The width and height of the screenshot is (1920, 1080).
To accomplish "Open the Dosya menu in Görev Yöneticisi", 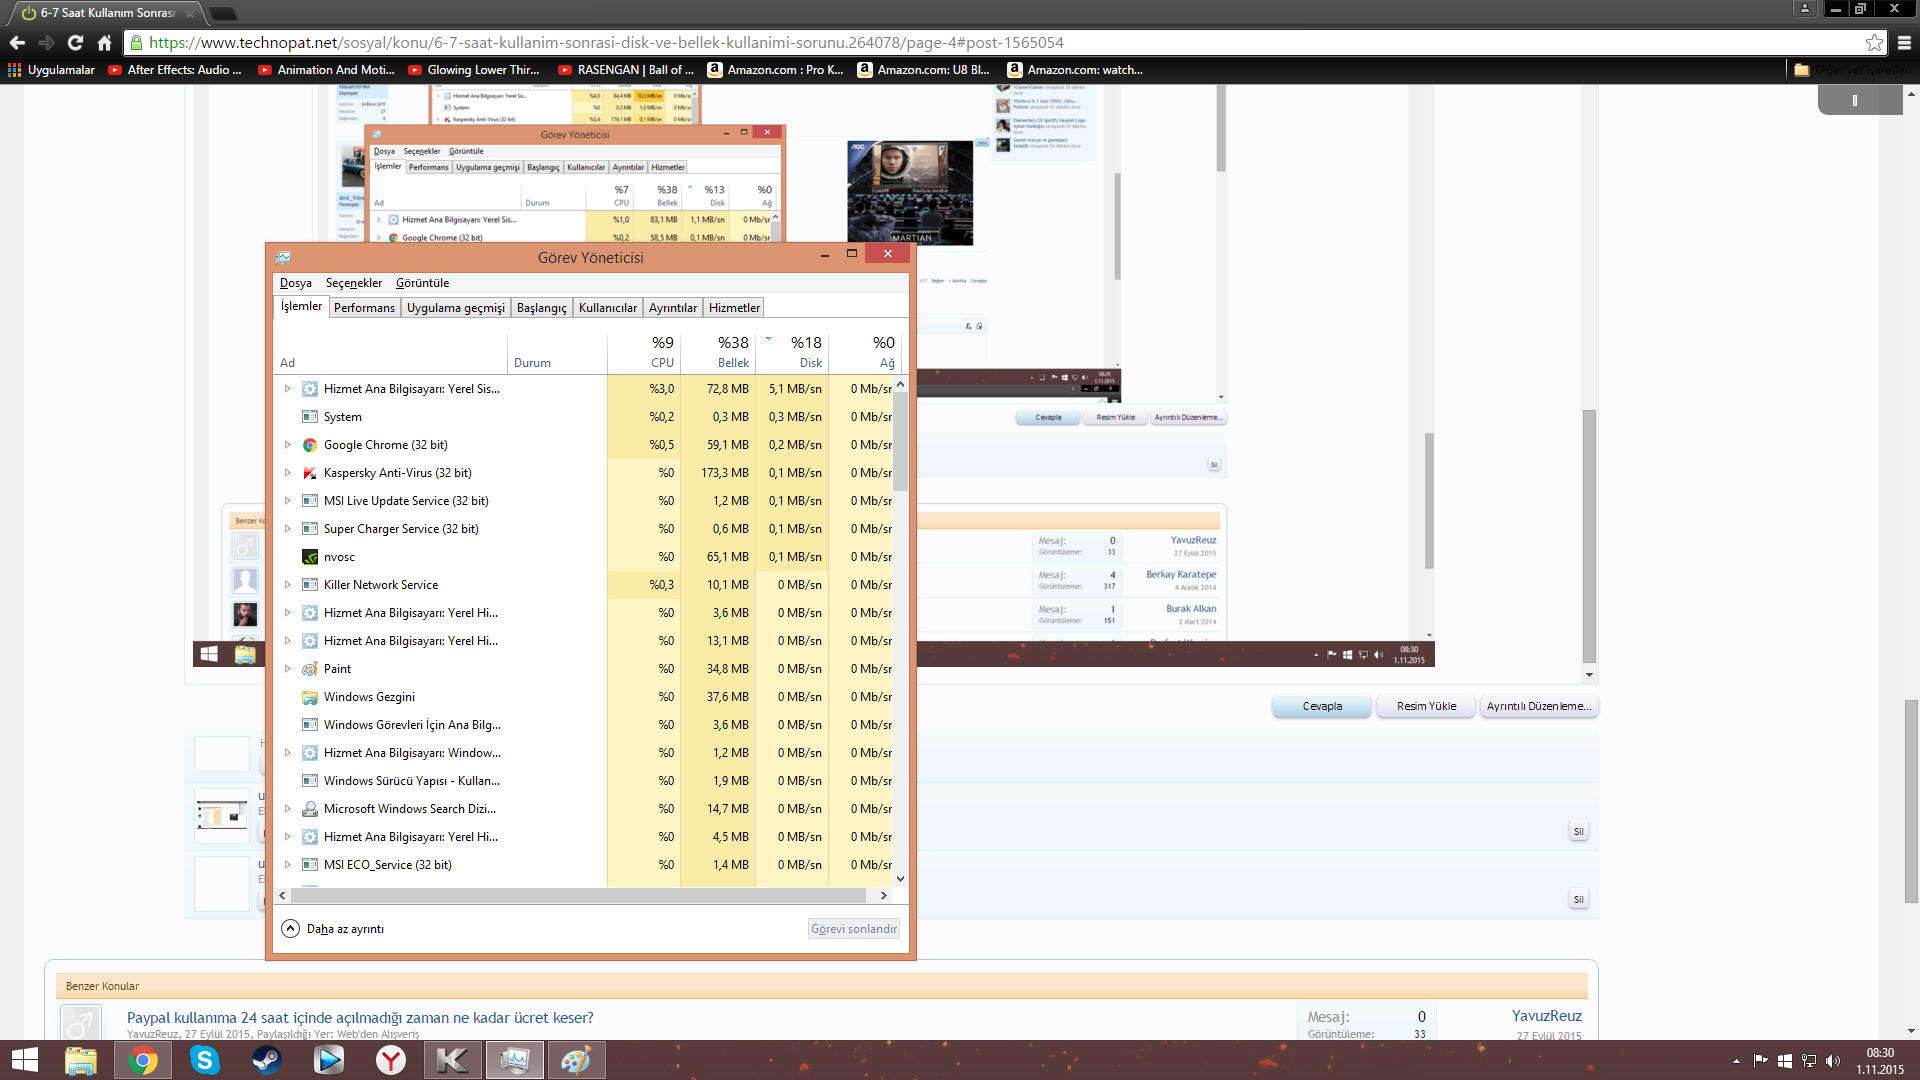I will tap(296, 283).
